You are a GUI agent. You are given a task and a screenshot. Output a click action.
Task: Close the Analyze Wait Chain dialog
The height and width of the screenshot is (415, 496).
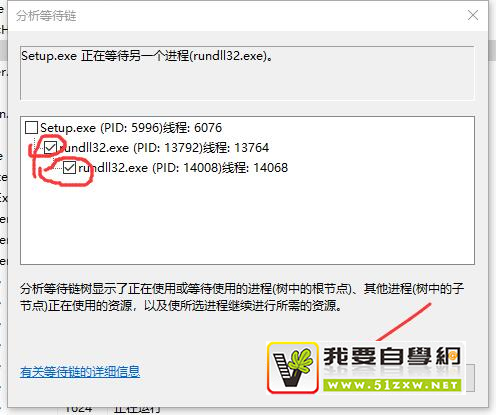point(473,15)
